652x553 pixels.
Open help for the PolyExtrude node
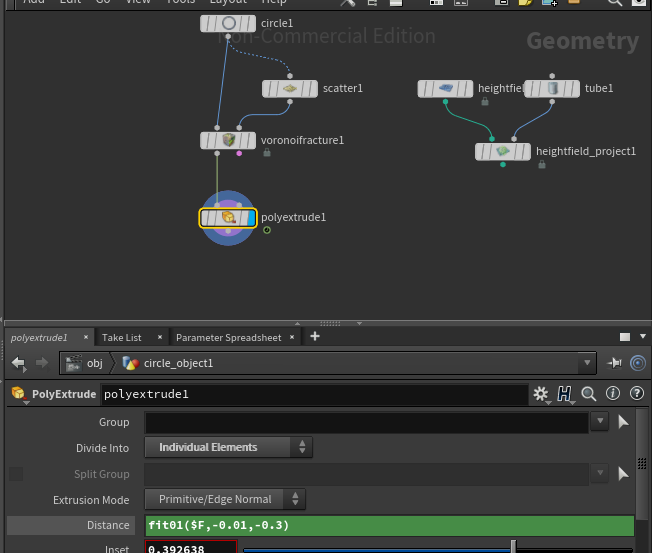tap(634, 394)
